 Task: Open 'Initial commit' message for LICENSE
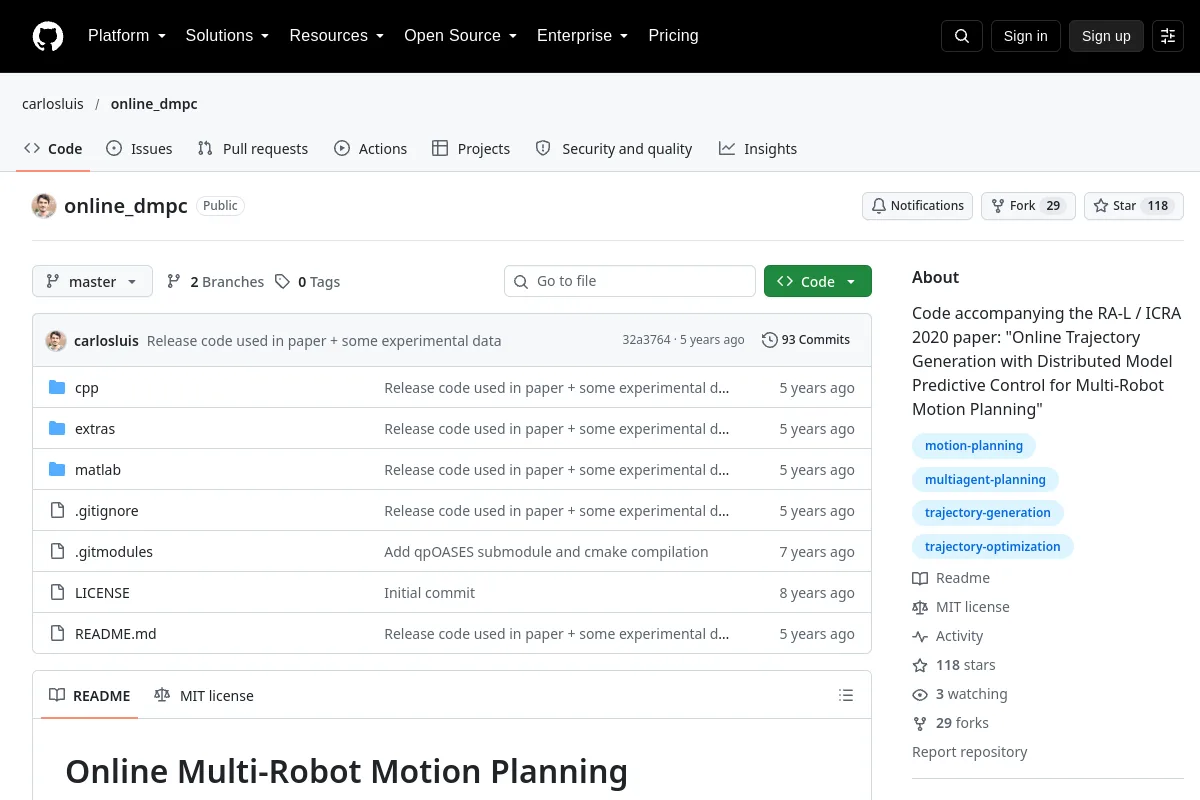coord(429,593)
